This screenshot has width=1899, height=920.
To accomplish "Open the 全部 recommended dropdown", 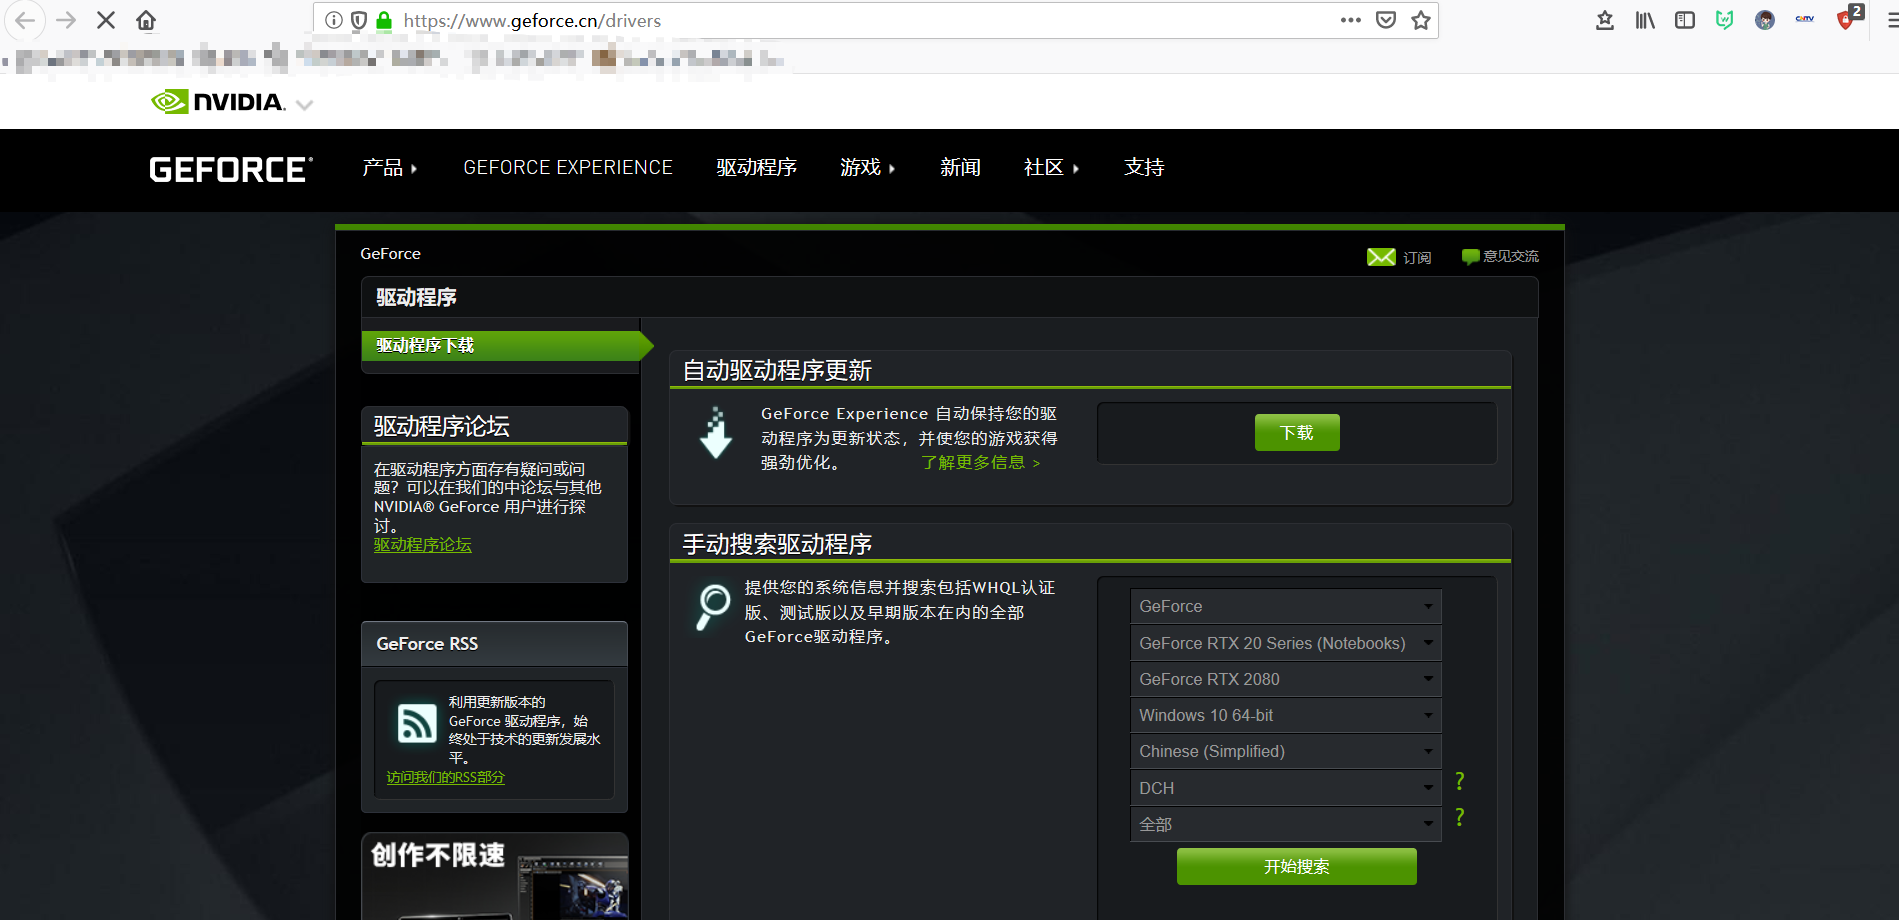I will (x=1286, y=824).
